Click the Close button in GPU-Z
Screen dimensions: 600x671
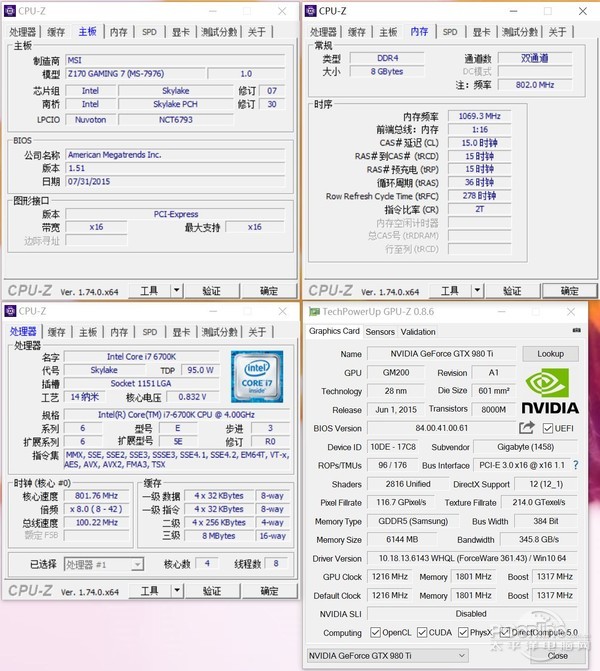coord(558,656)
